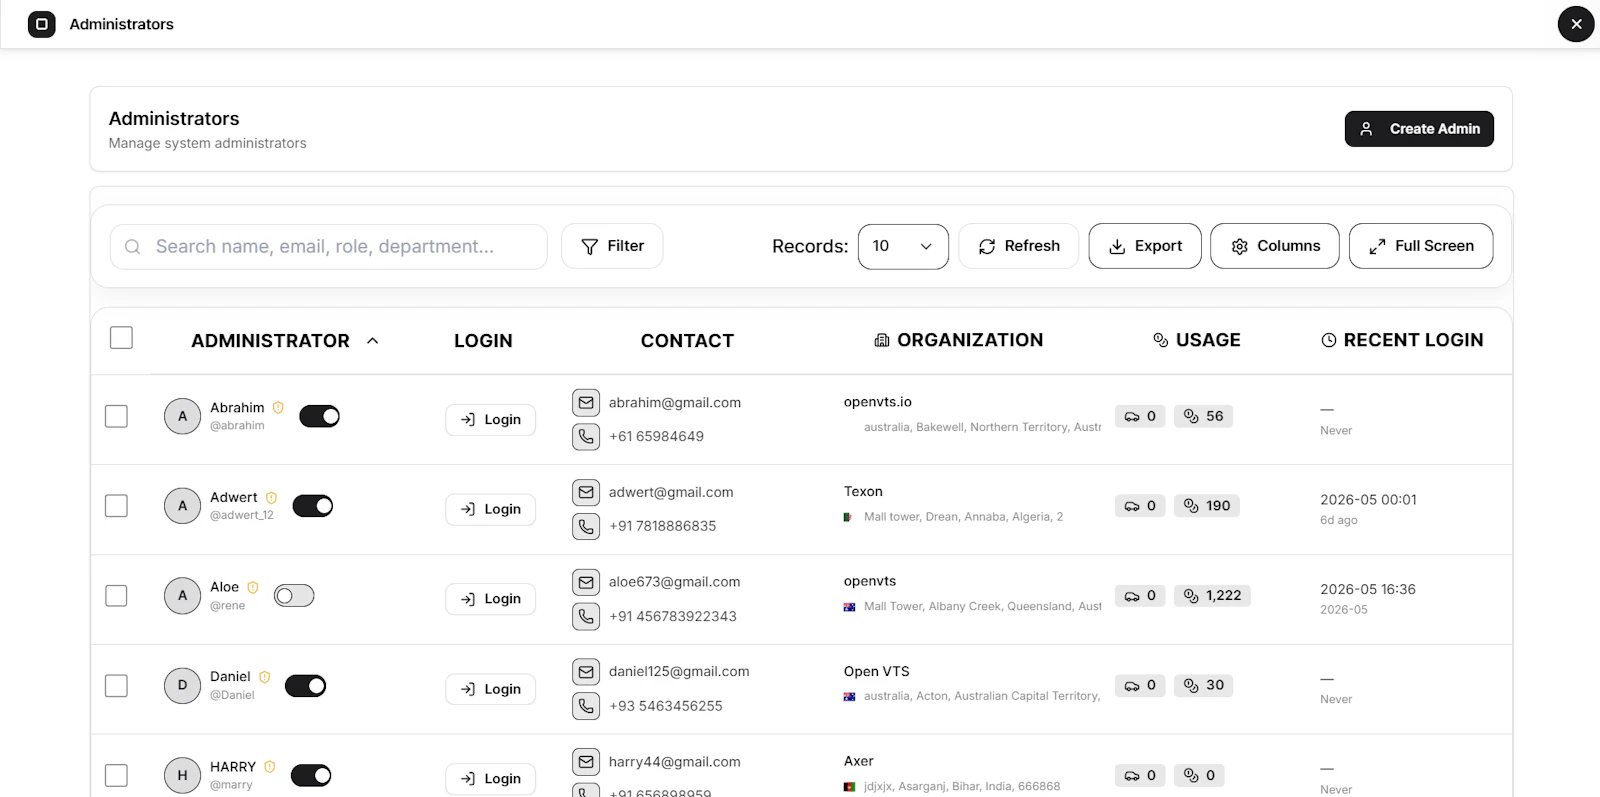Disable the Adwert account toggle
Viewport: 1600px width, 797px height.
(313, 506)
